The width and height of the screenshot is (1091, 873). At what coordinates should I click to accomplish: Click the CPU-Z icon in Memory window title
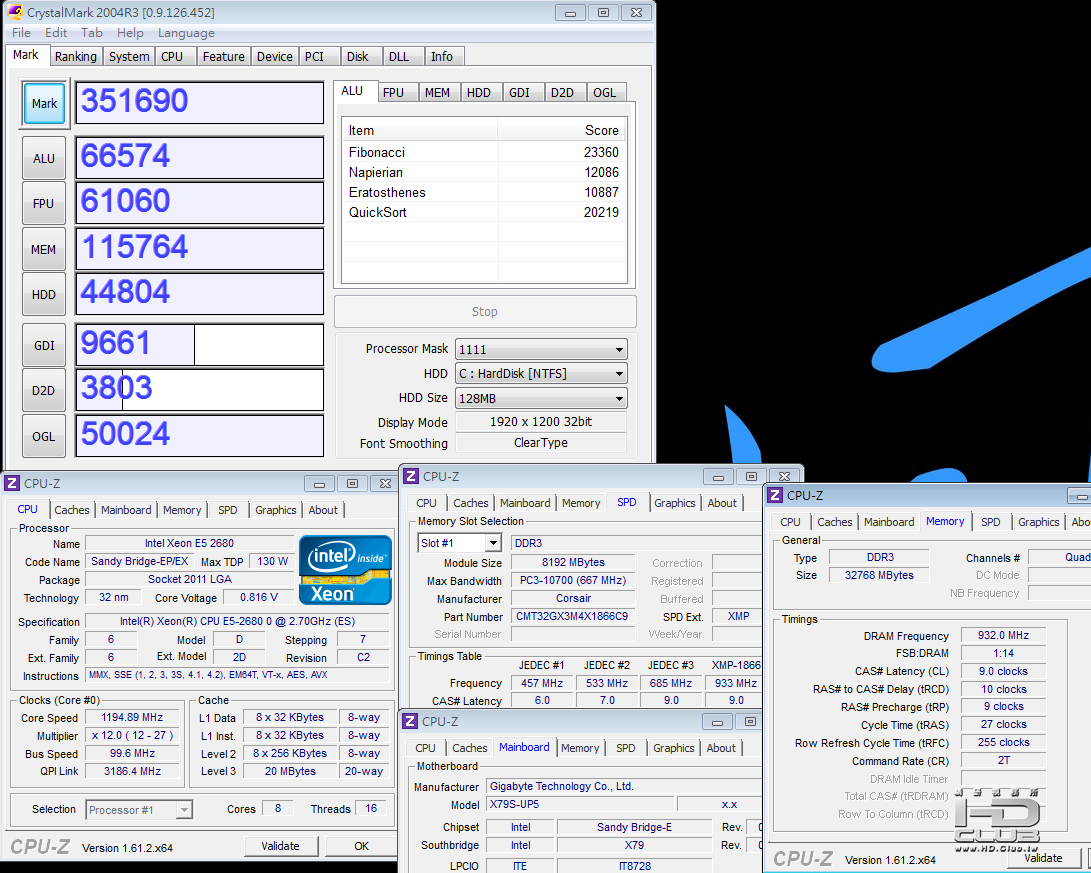775,495
